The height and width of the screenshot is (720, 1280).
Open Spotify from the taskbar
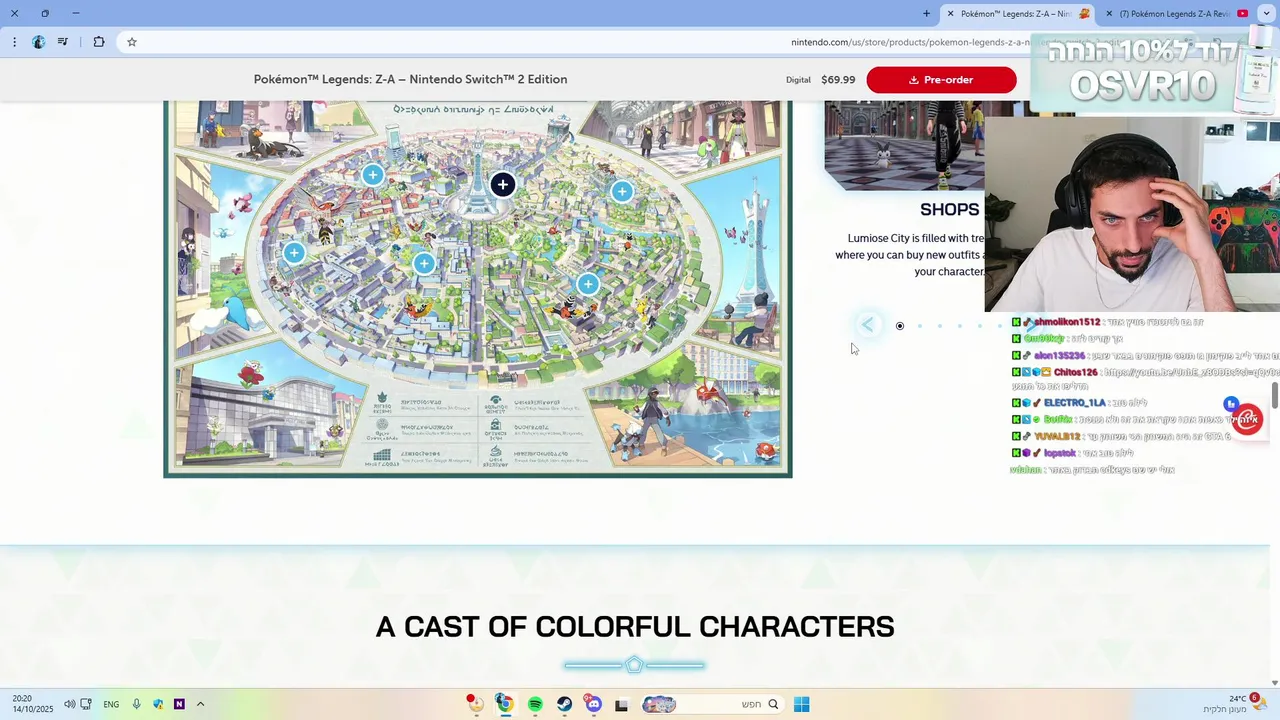(x=535, y=704)
